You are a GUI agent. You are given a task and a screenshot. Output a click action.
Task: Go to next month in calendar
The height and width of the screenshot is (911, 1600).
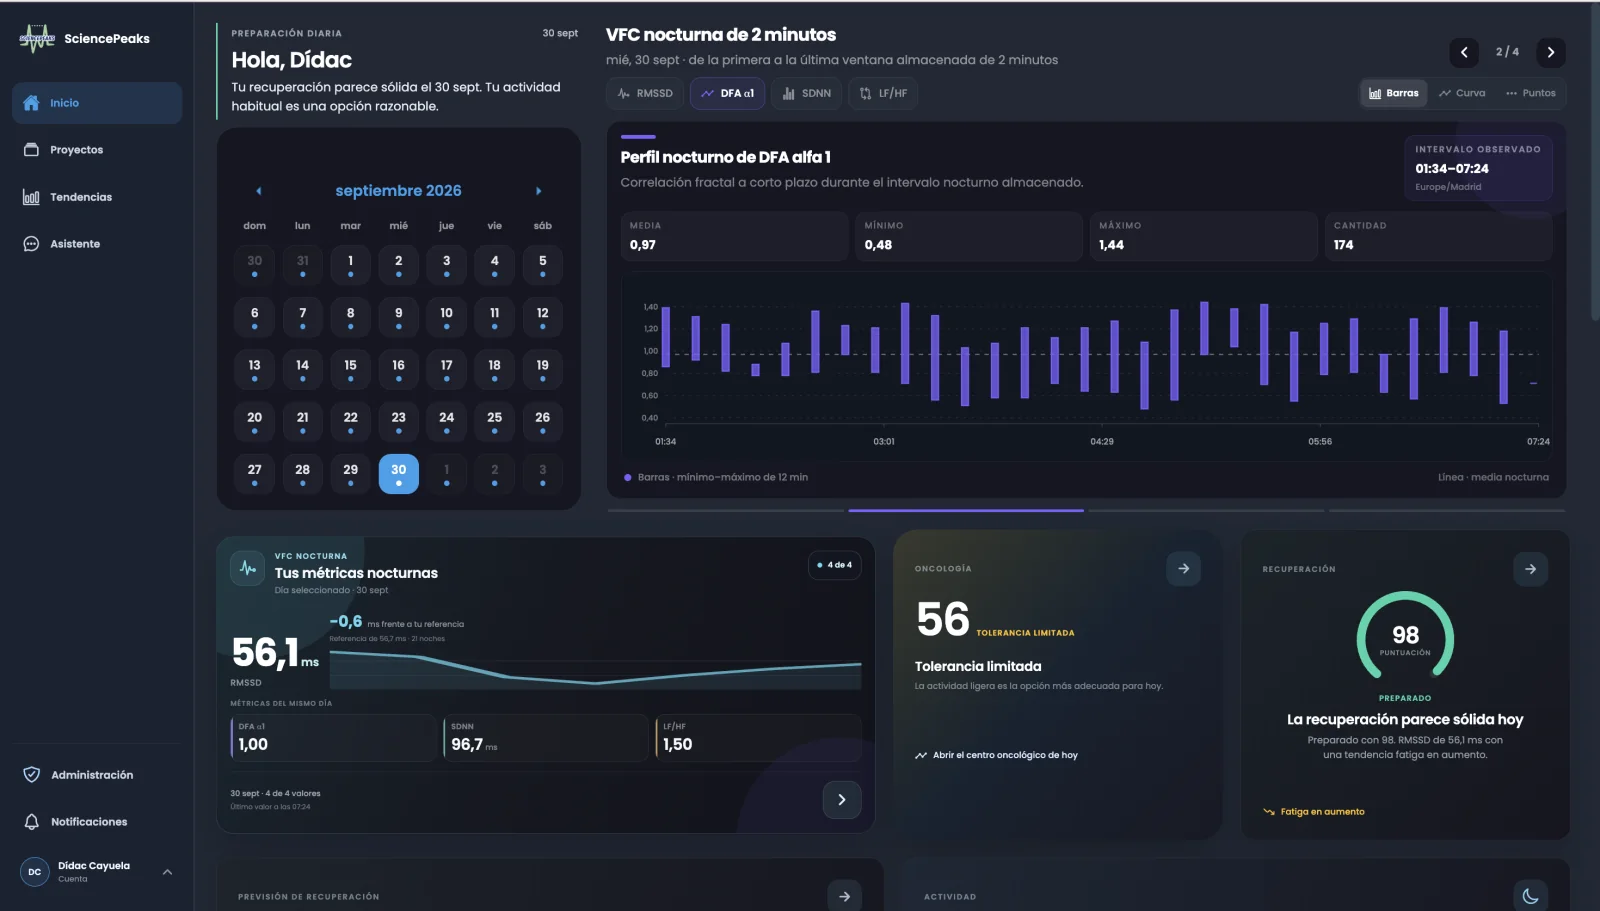coord(539,191)
